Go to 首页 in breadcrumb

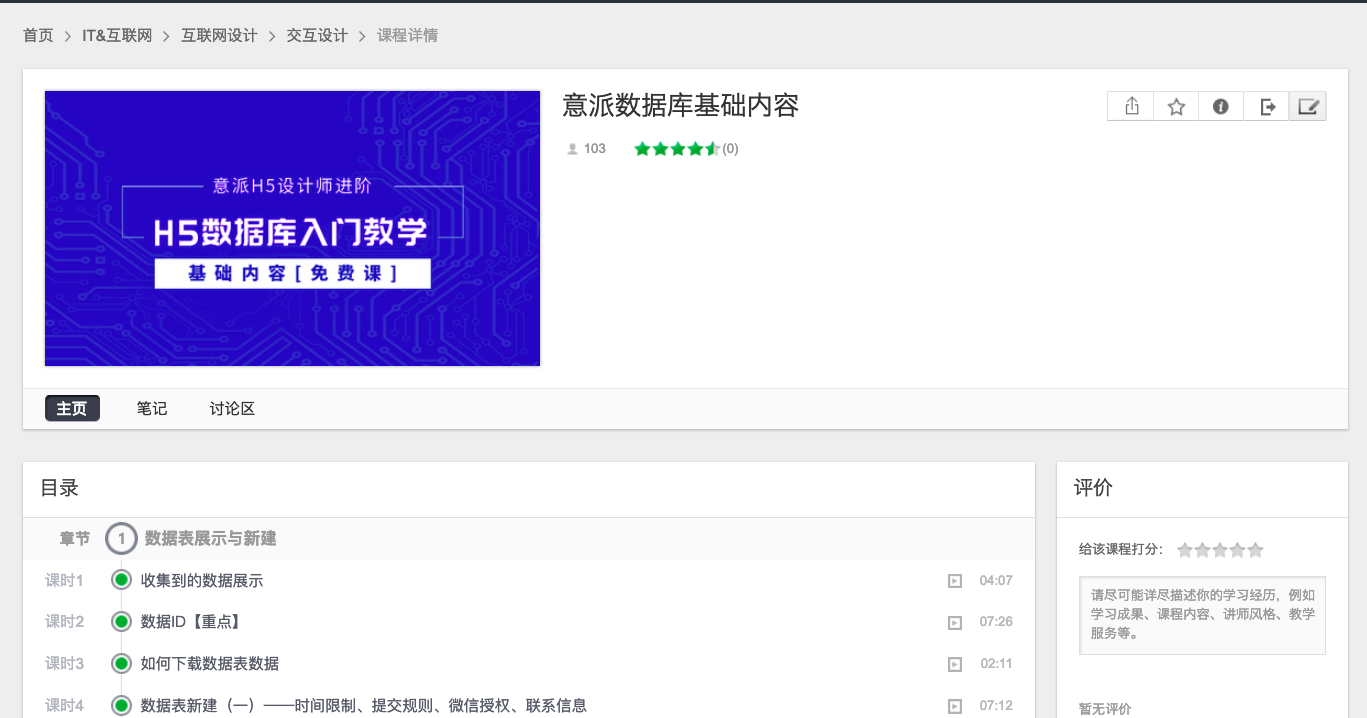point(38,36)
